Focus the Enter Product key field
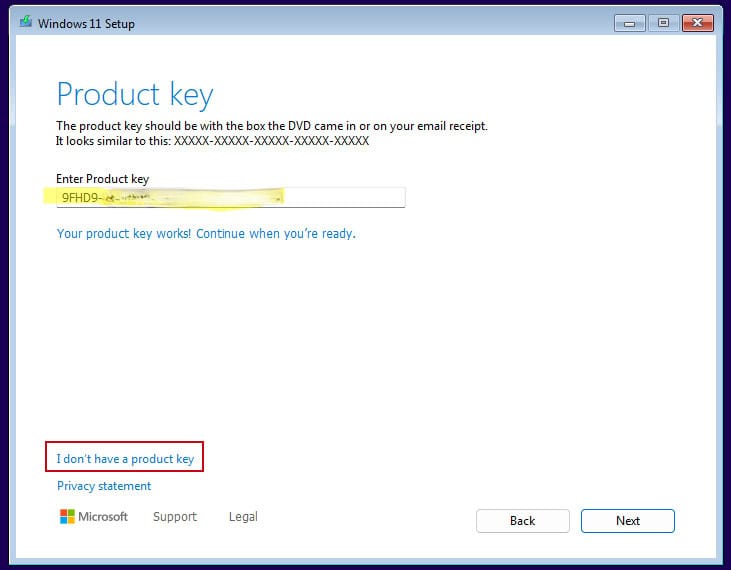Viewport: 731px width, 570px height. pos(340,198)
